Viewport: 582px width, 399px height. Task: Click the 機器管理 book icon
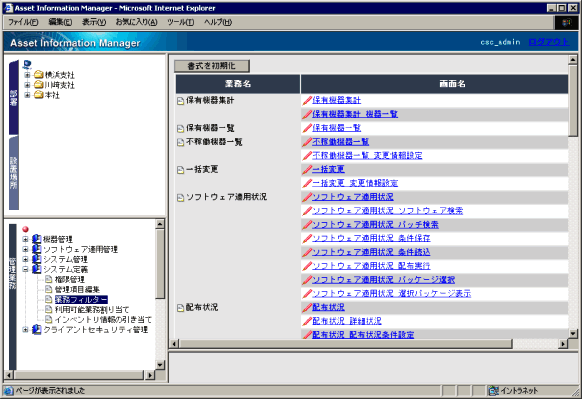pos(36,239)
